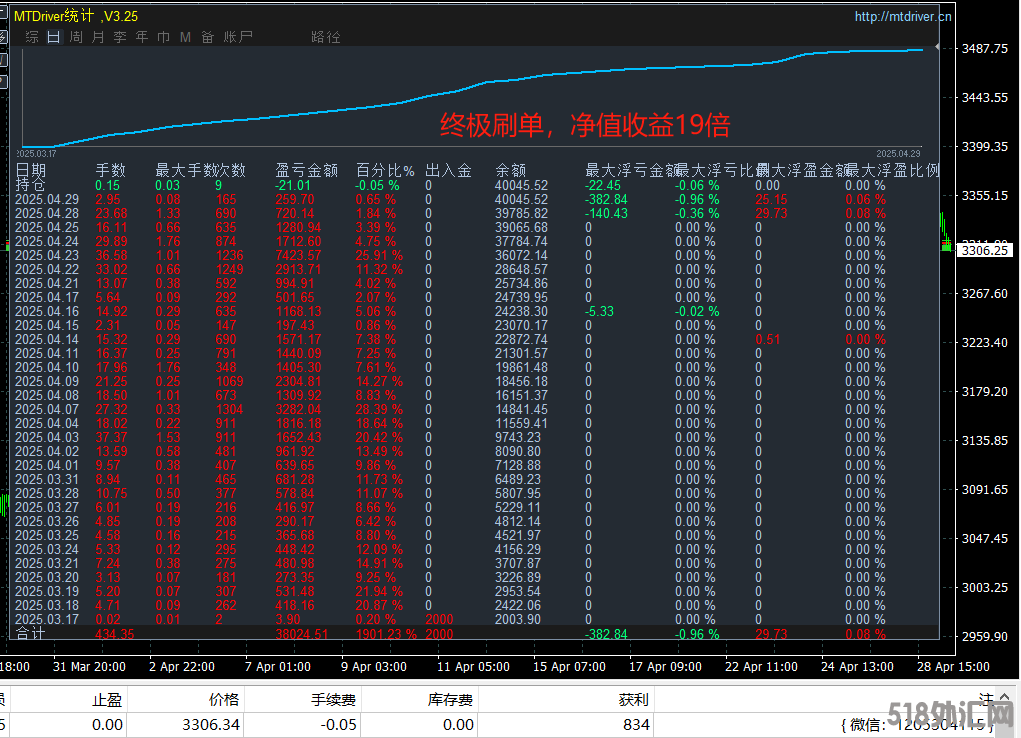Open the 周 weekly statistics tab
Viewport: 1021px width, 738px height.
76,37
